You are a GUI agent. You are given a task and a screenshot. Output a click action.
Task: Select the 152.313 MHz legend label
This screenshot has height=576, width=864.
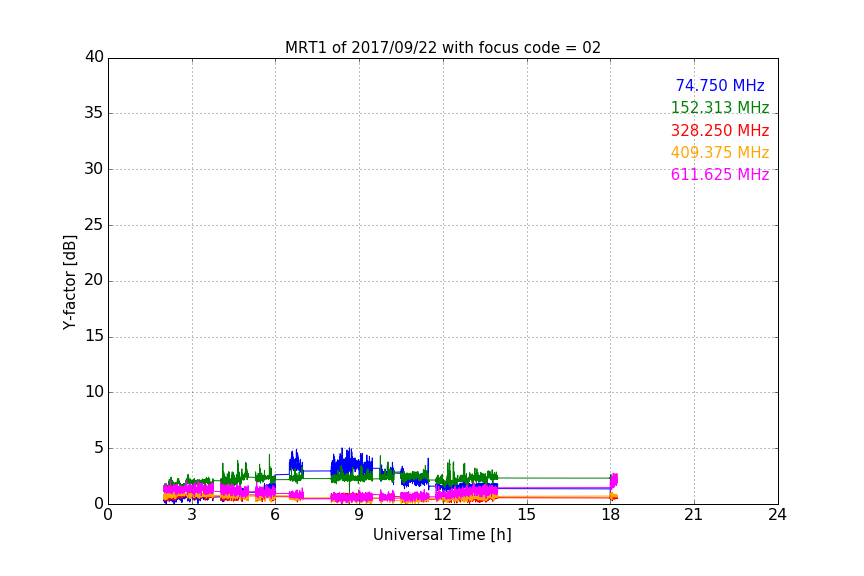[x=720, y=107]
